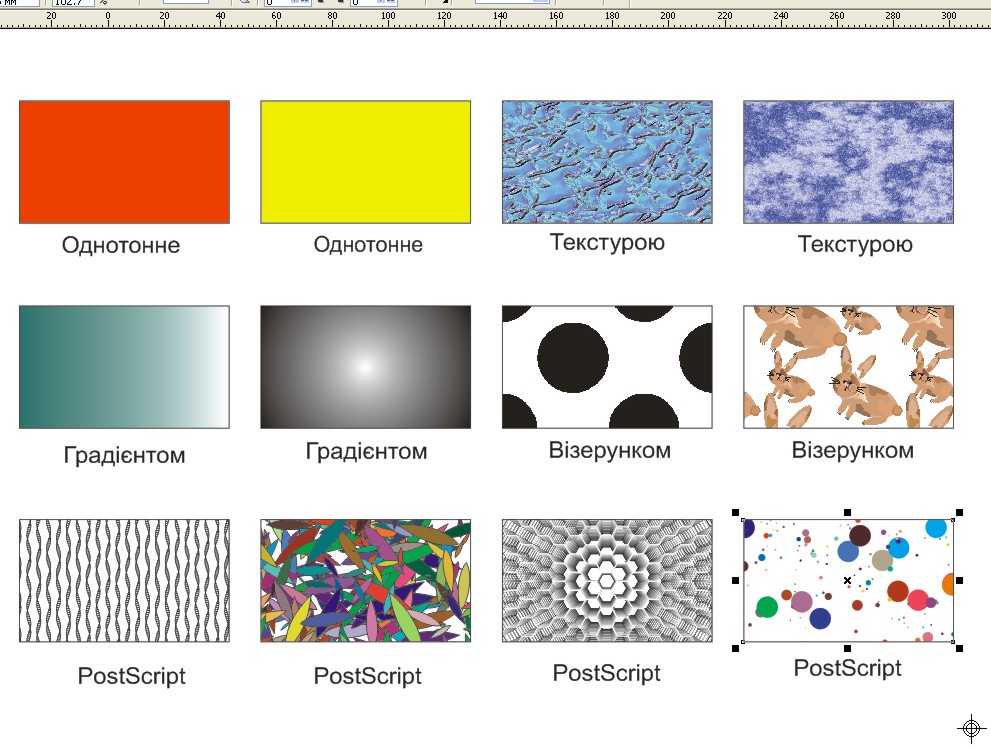Screen dimensions: 991x749
Task: Click the top-right selection handle of bubbles rectangle
Action: (959, 513)
